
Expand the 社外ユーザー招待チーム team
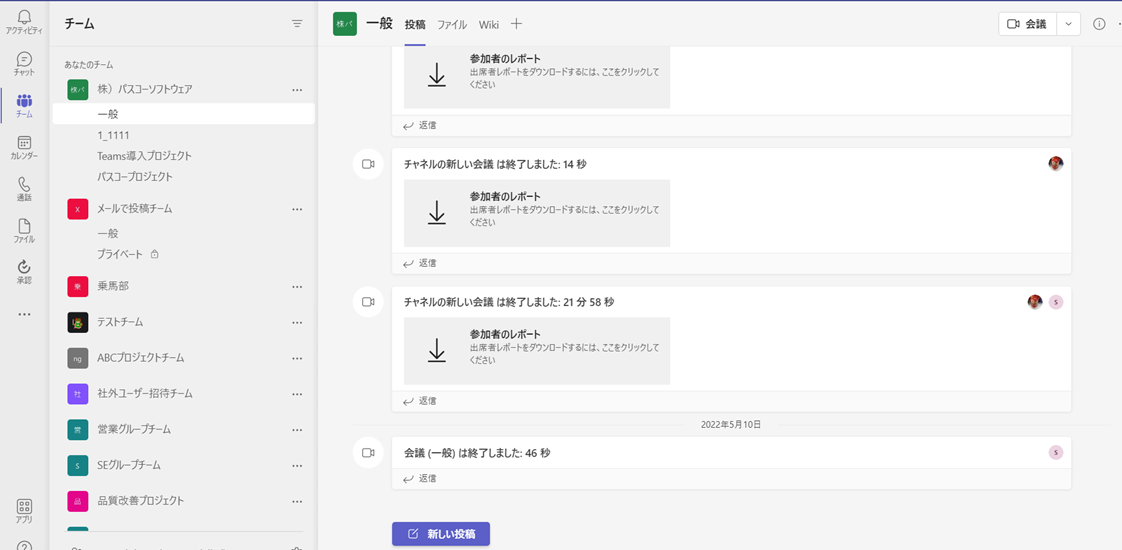[x=145, y=393]
